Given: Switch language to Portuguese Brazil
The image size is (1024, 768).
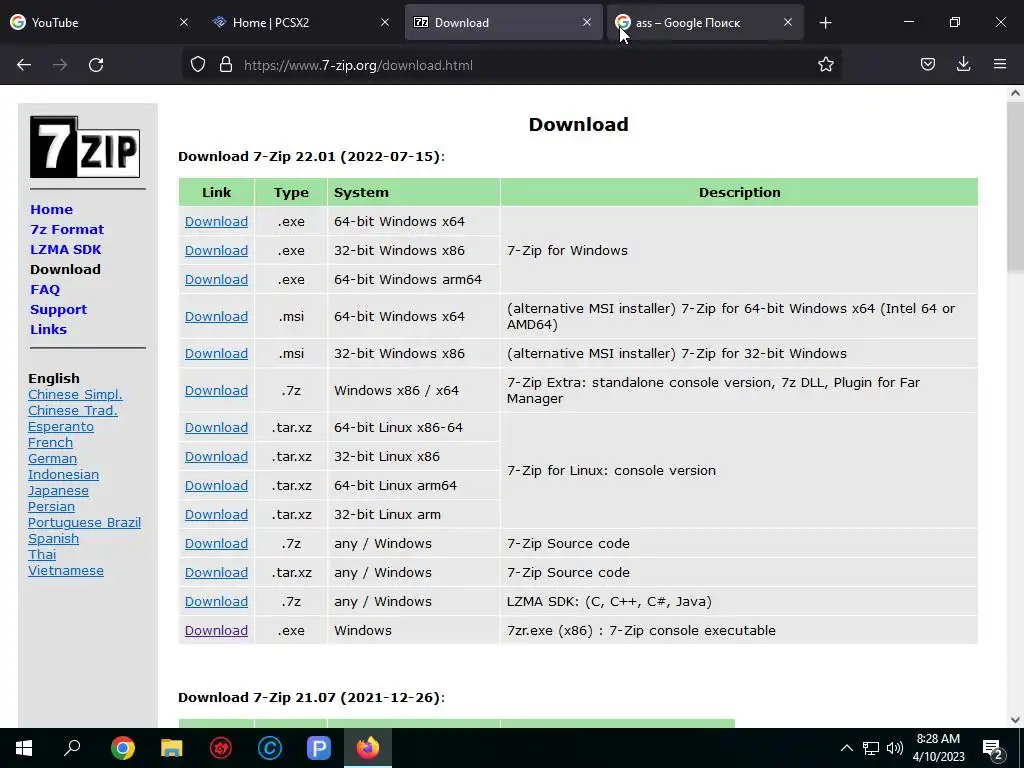Looking at the screenshot, I should click(84, 522).
